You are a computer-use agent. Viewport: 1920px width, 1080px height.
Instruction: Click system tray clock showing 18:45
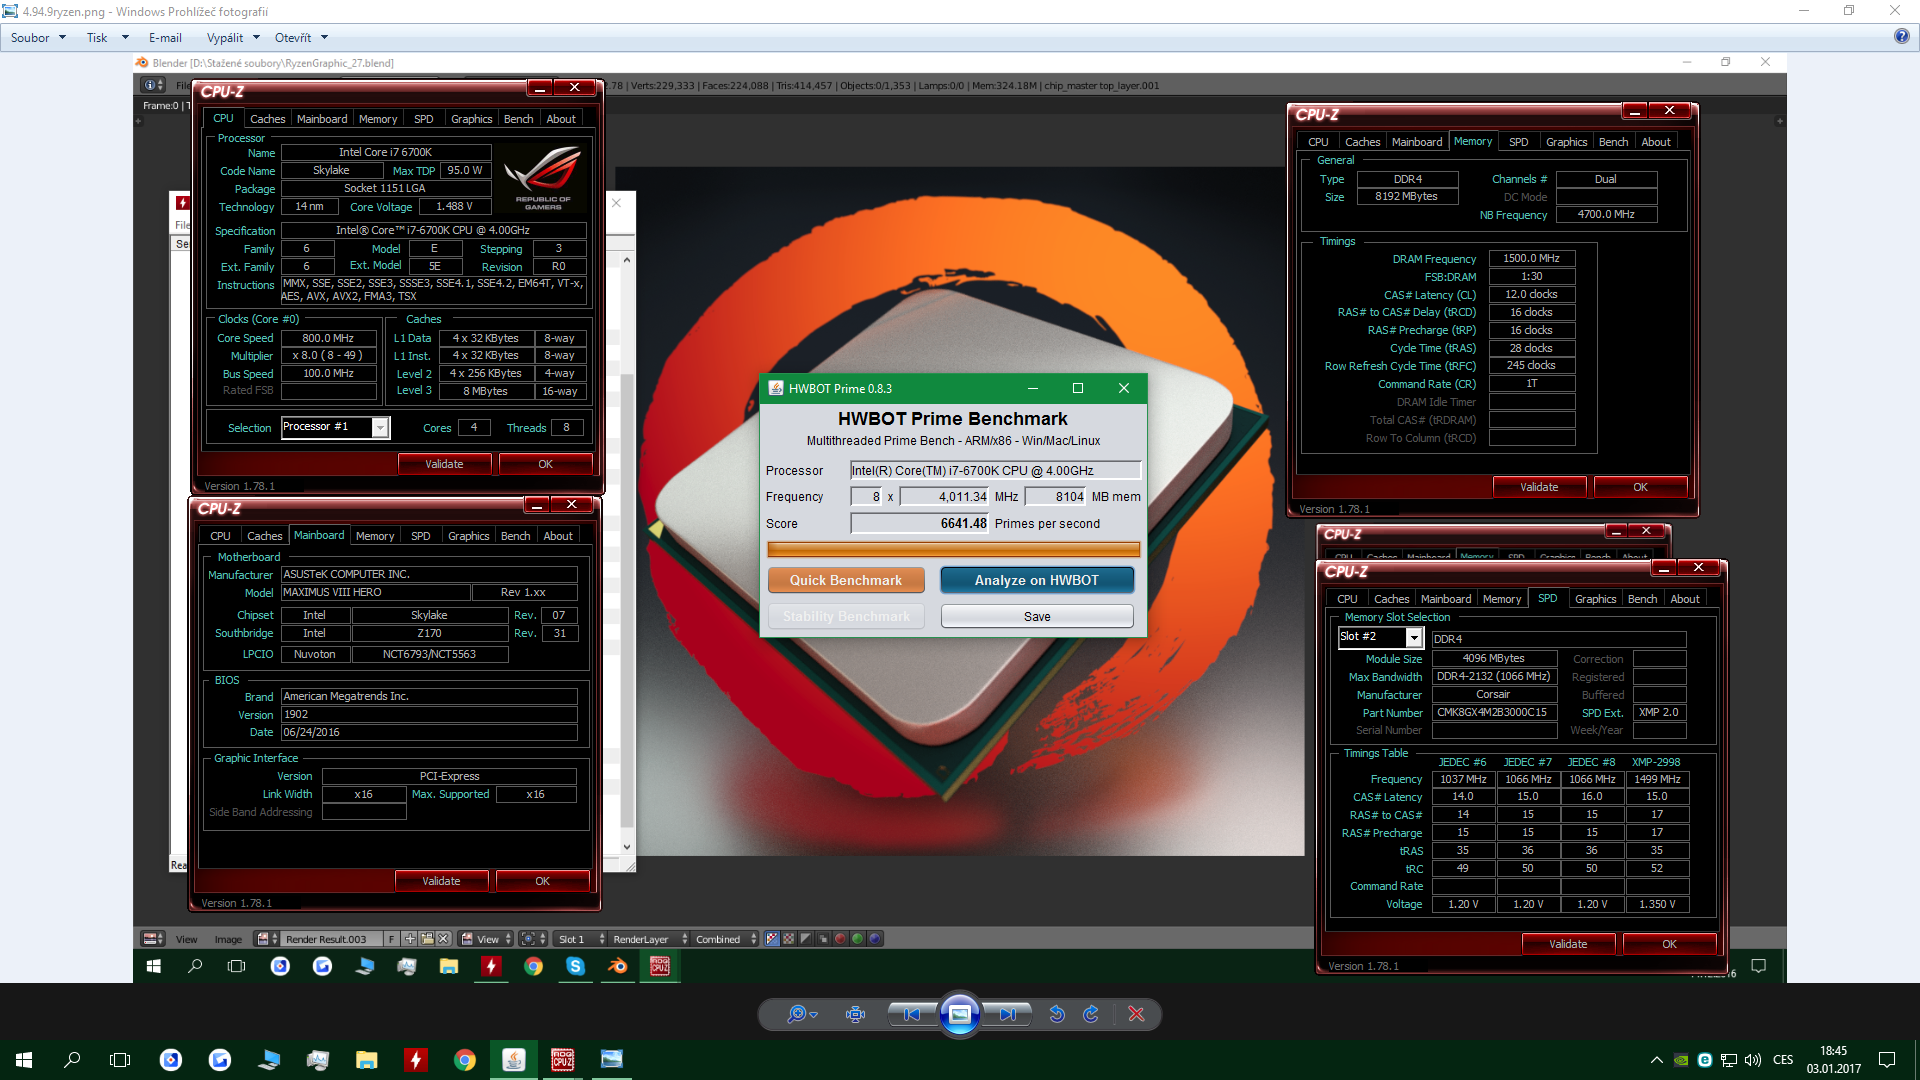coord(1833,1060)
